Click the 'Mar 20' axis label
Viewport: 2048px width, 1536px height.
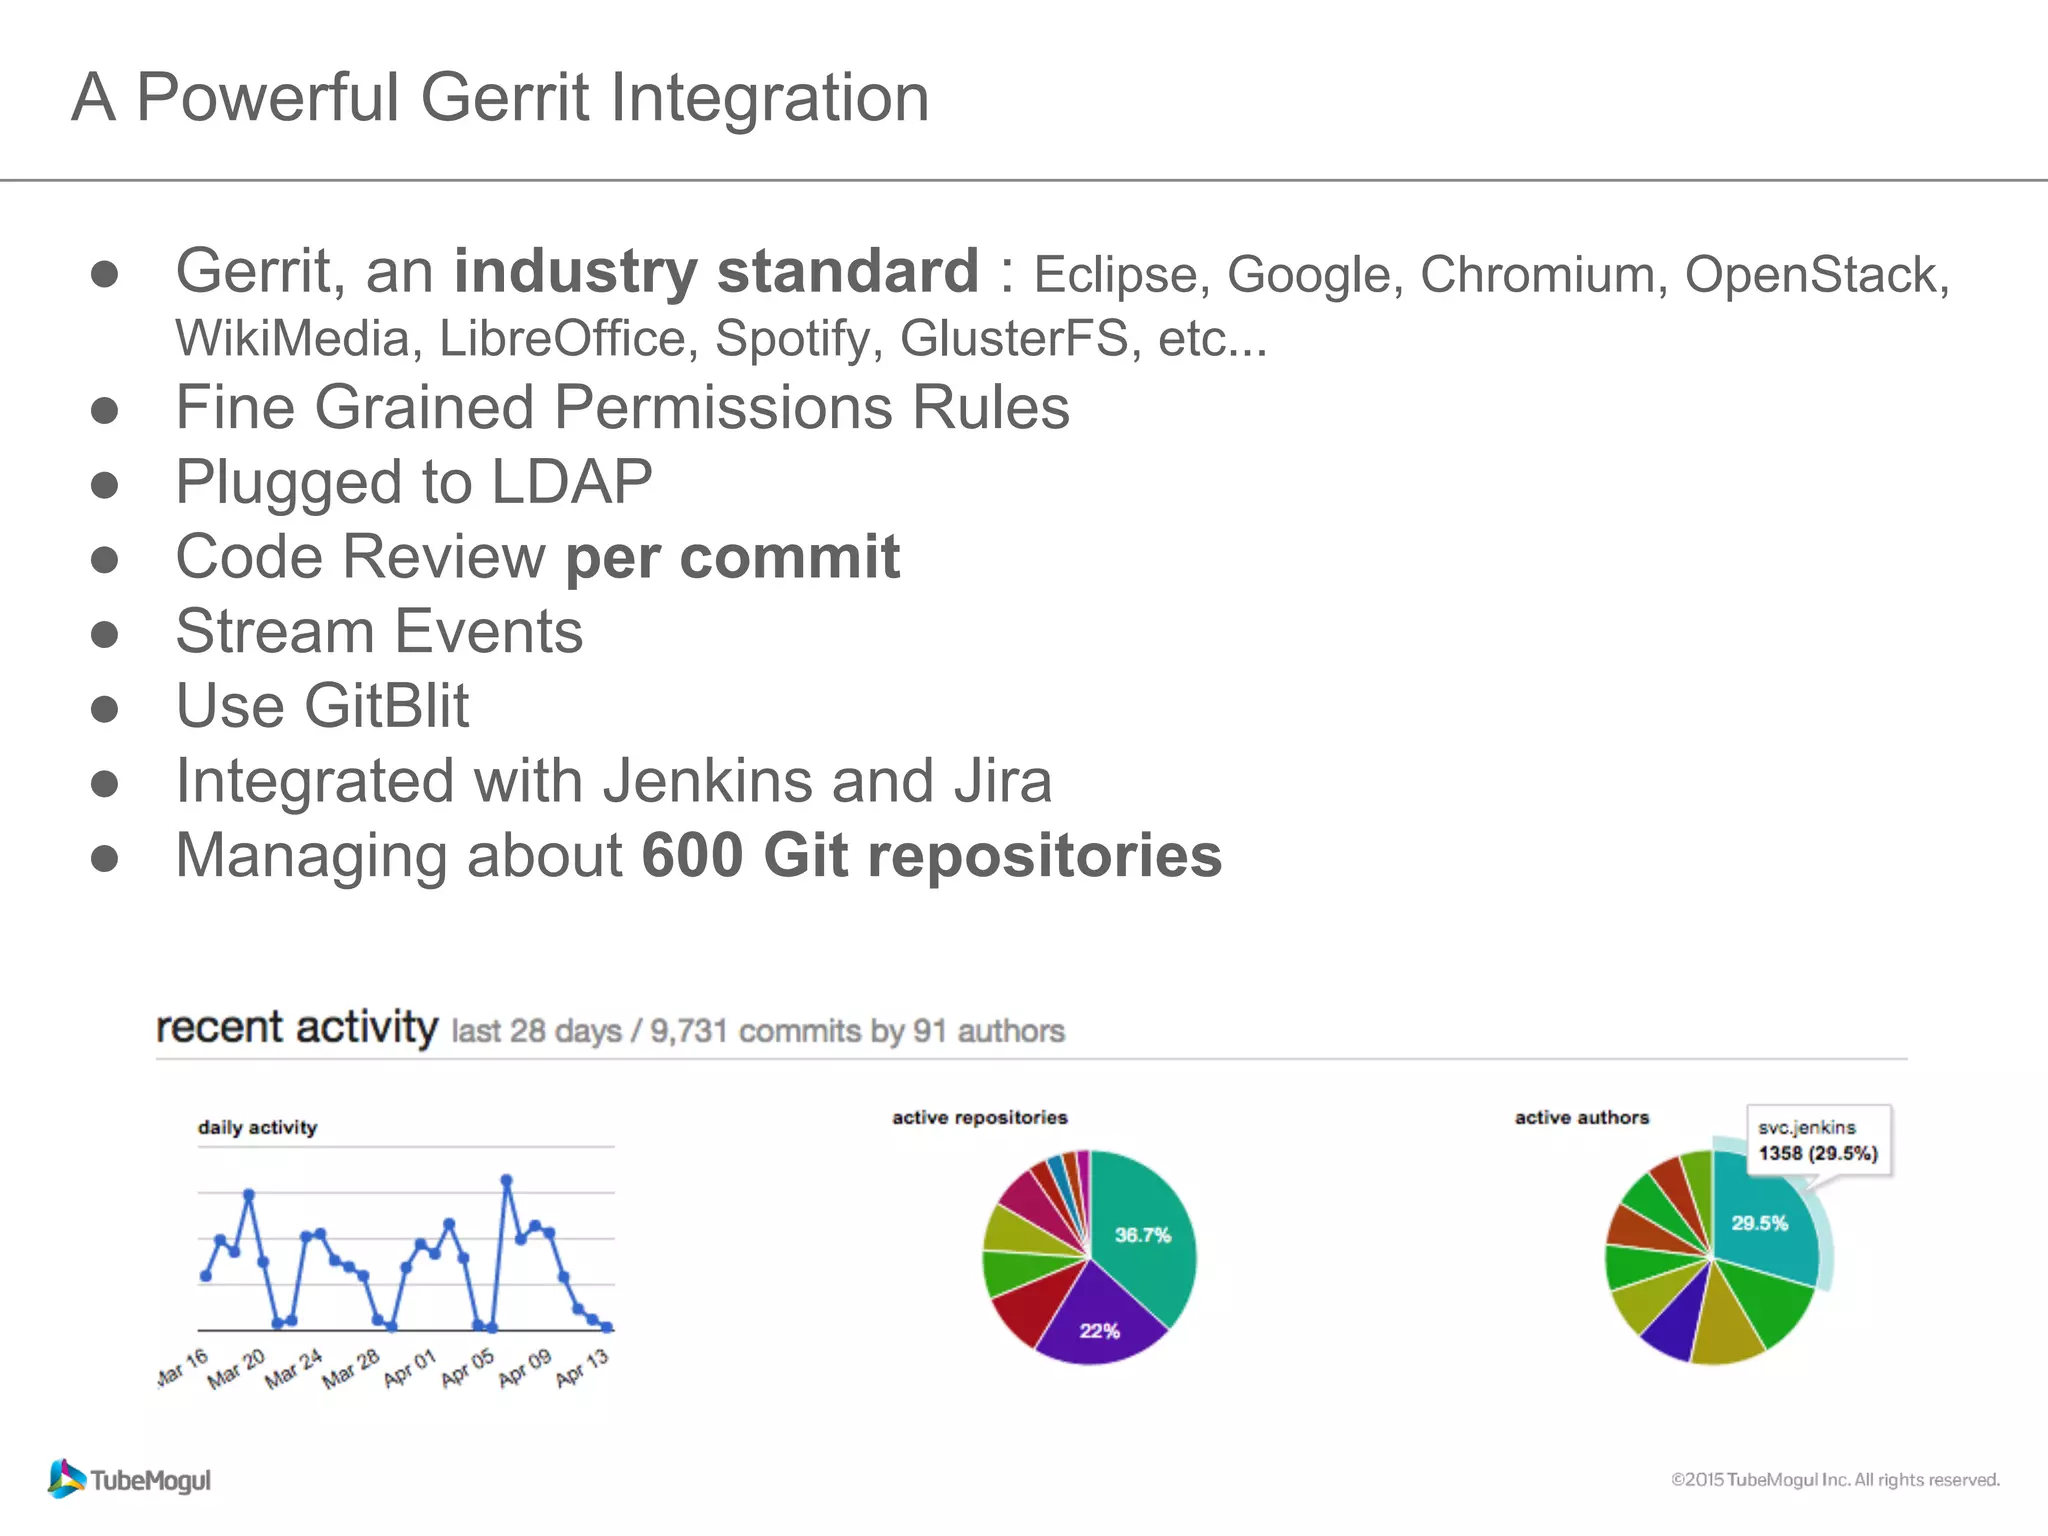point(237,1369)
